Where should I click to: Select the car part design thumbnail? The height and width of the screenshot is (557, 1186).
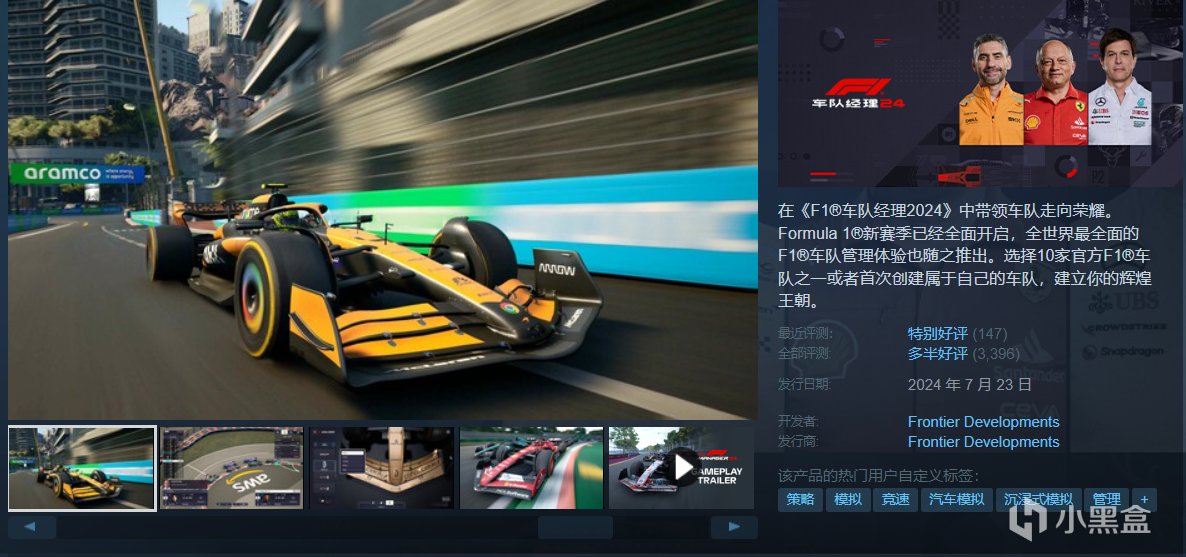(381, 468)
